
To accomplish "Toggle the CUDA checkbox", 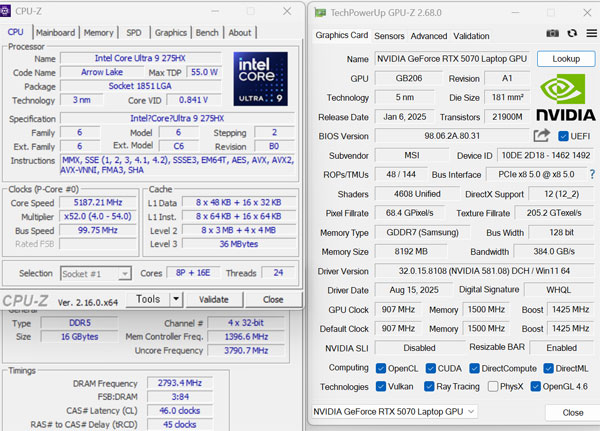I will (x=430, y=368).
